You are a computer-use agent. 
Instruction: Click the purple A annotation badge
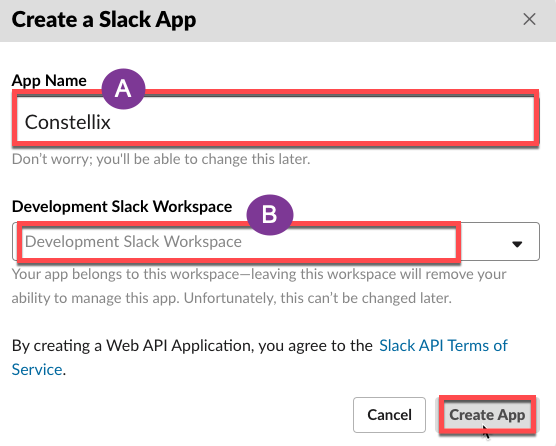(x=123, y=89)
